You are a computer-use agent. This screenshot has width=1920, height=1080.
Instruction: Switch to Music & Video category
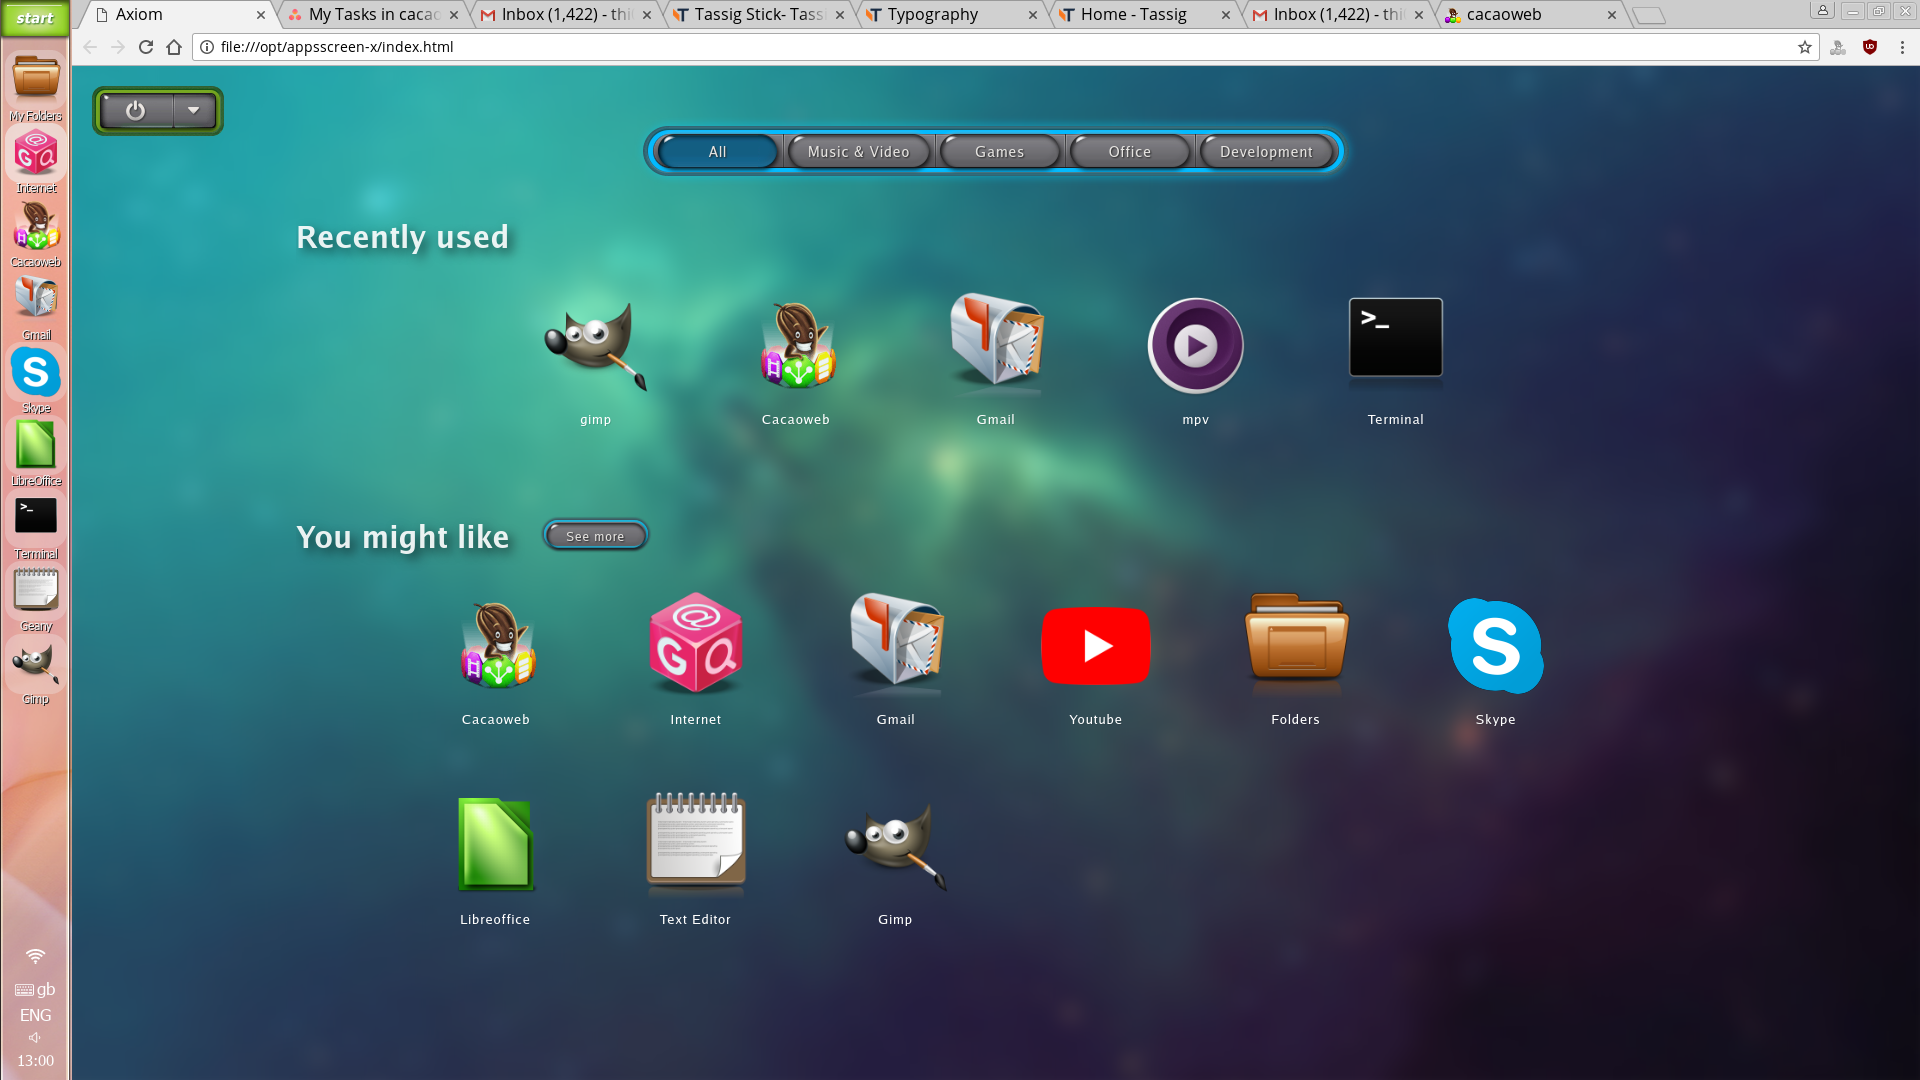click(x=859, y=152)
